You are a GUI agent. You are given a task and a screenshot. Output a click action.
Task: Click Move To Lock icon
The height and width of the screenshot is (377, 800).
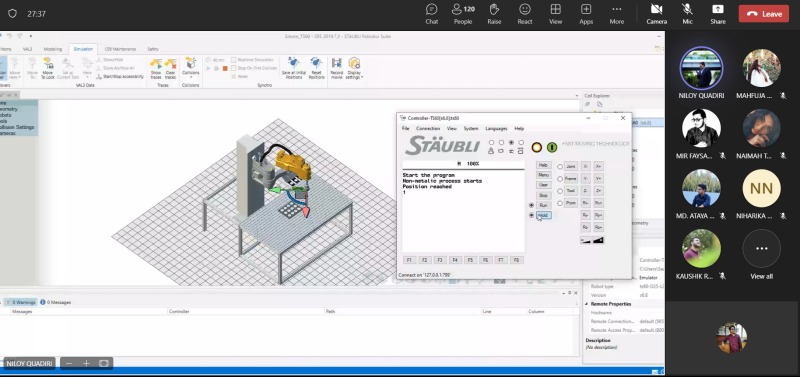(47, 64)
